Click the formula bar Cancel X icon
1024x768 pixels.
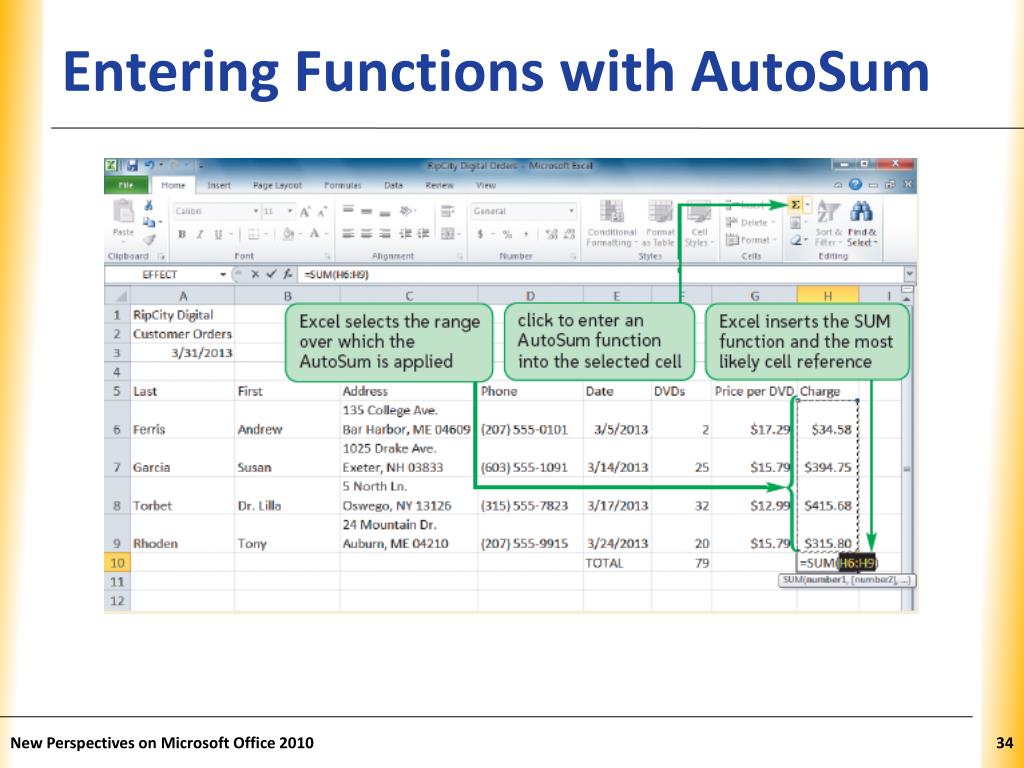pyautogui.click(x=255, y=274)
